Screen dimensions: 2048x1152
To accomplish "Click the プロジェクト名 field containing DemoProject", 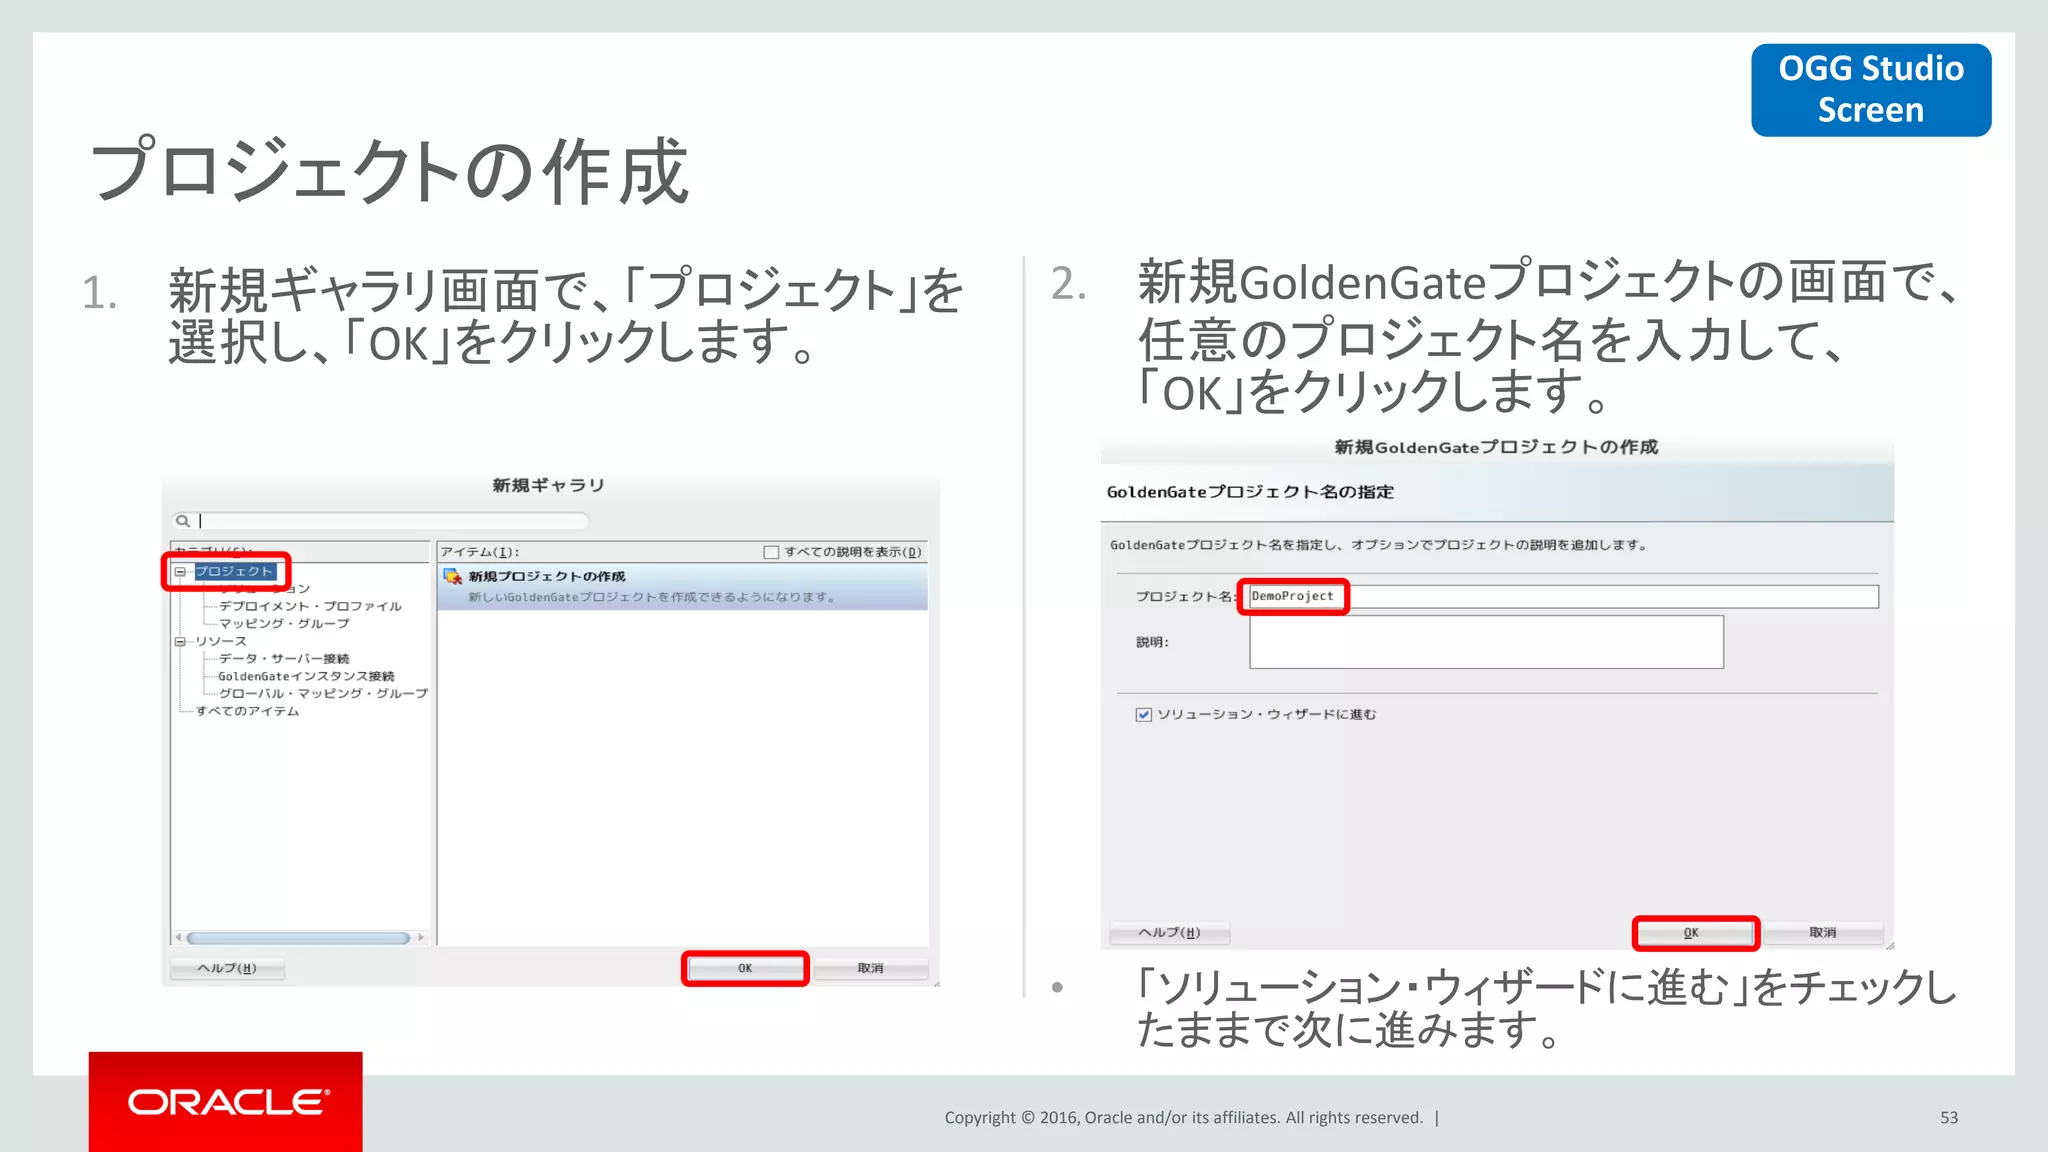I will click(1563, 597).
